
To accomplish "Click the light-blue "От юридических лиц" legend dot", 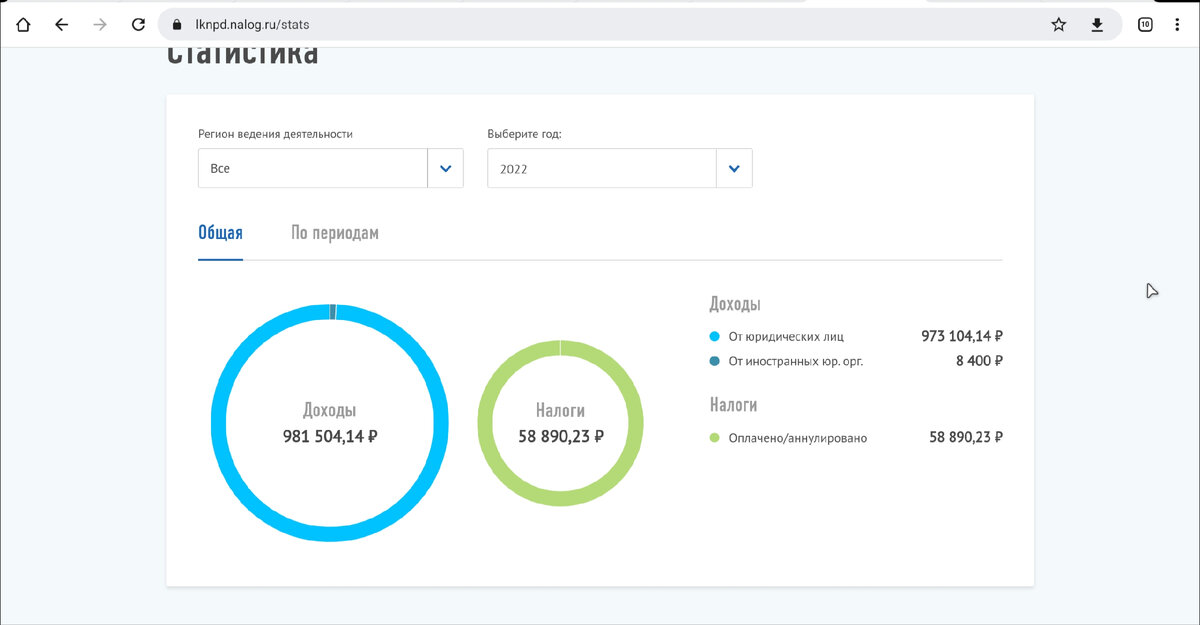I will tap(714, 336).
